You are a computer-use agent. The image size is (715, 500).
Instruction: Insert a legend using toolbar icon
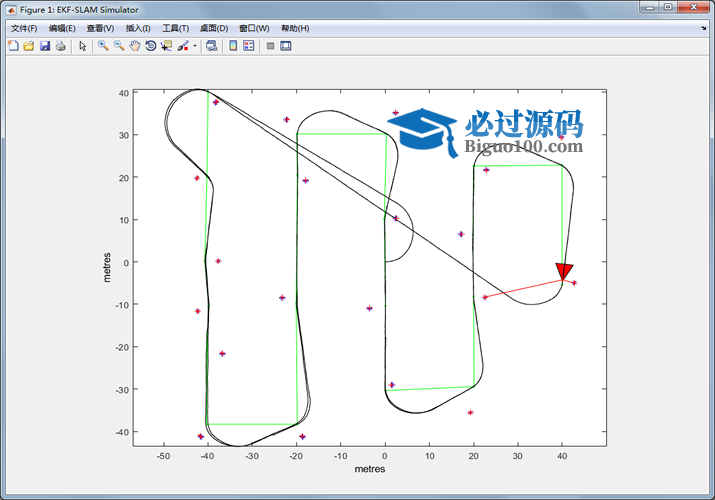tap(249, 46)
